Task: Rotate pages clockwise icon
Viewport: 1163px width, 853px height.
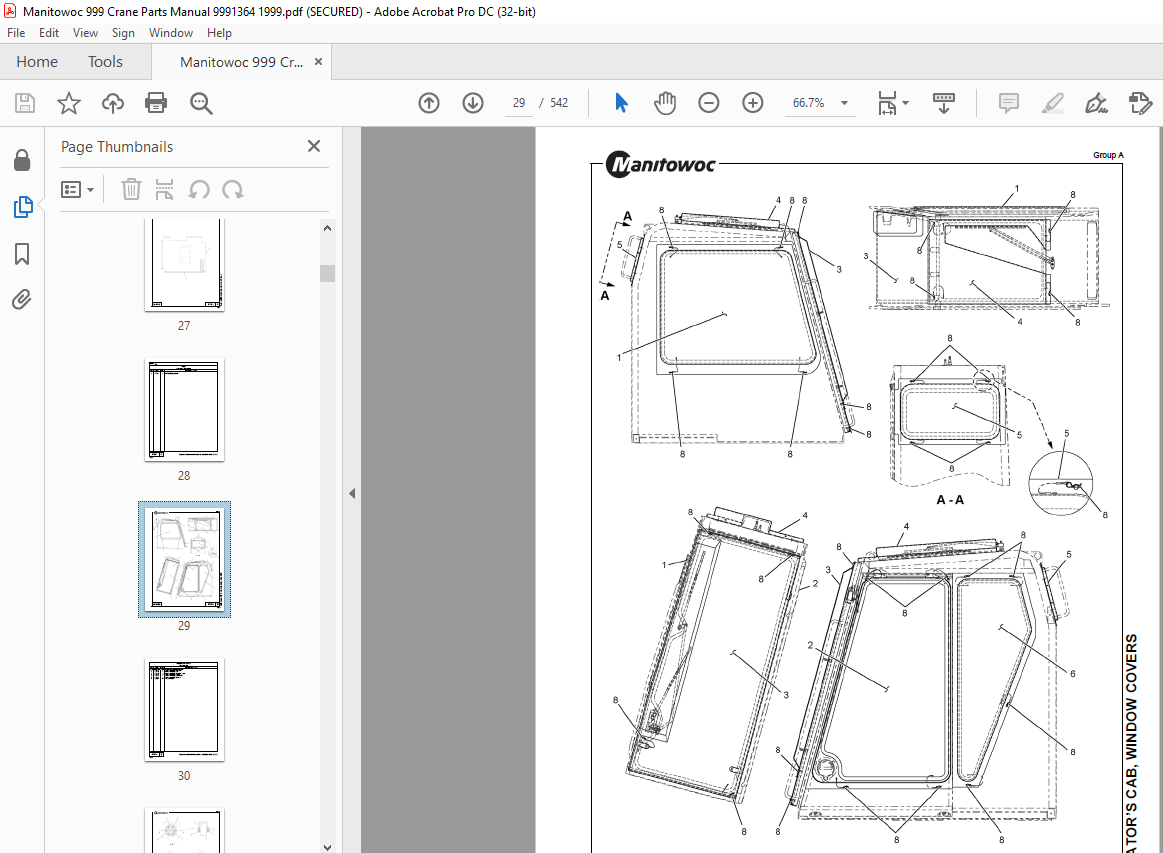Action: click(x=233, y=190)
